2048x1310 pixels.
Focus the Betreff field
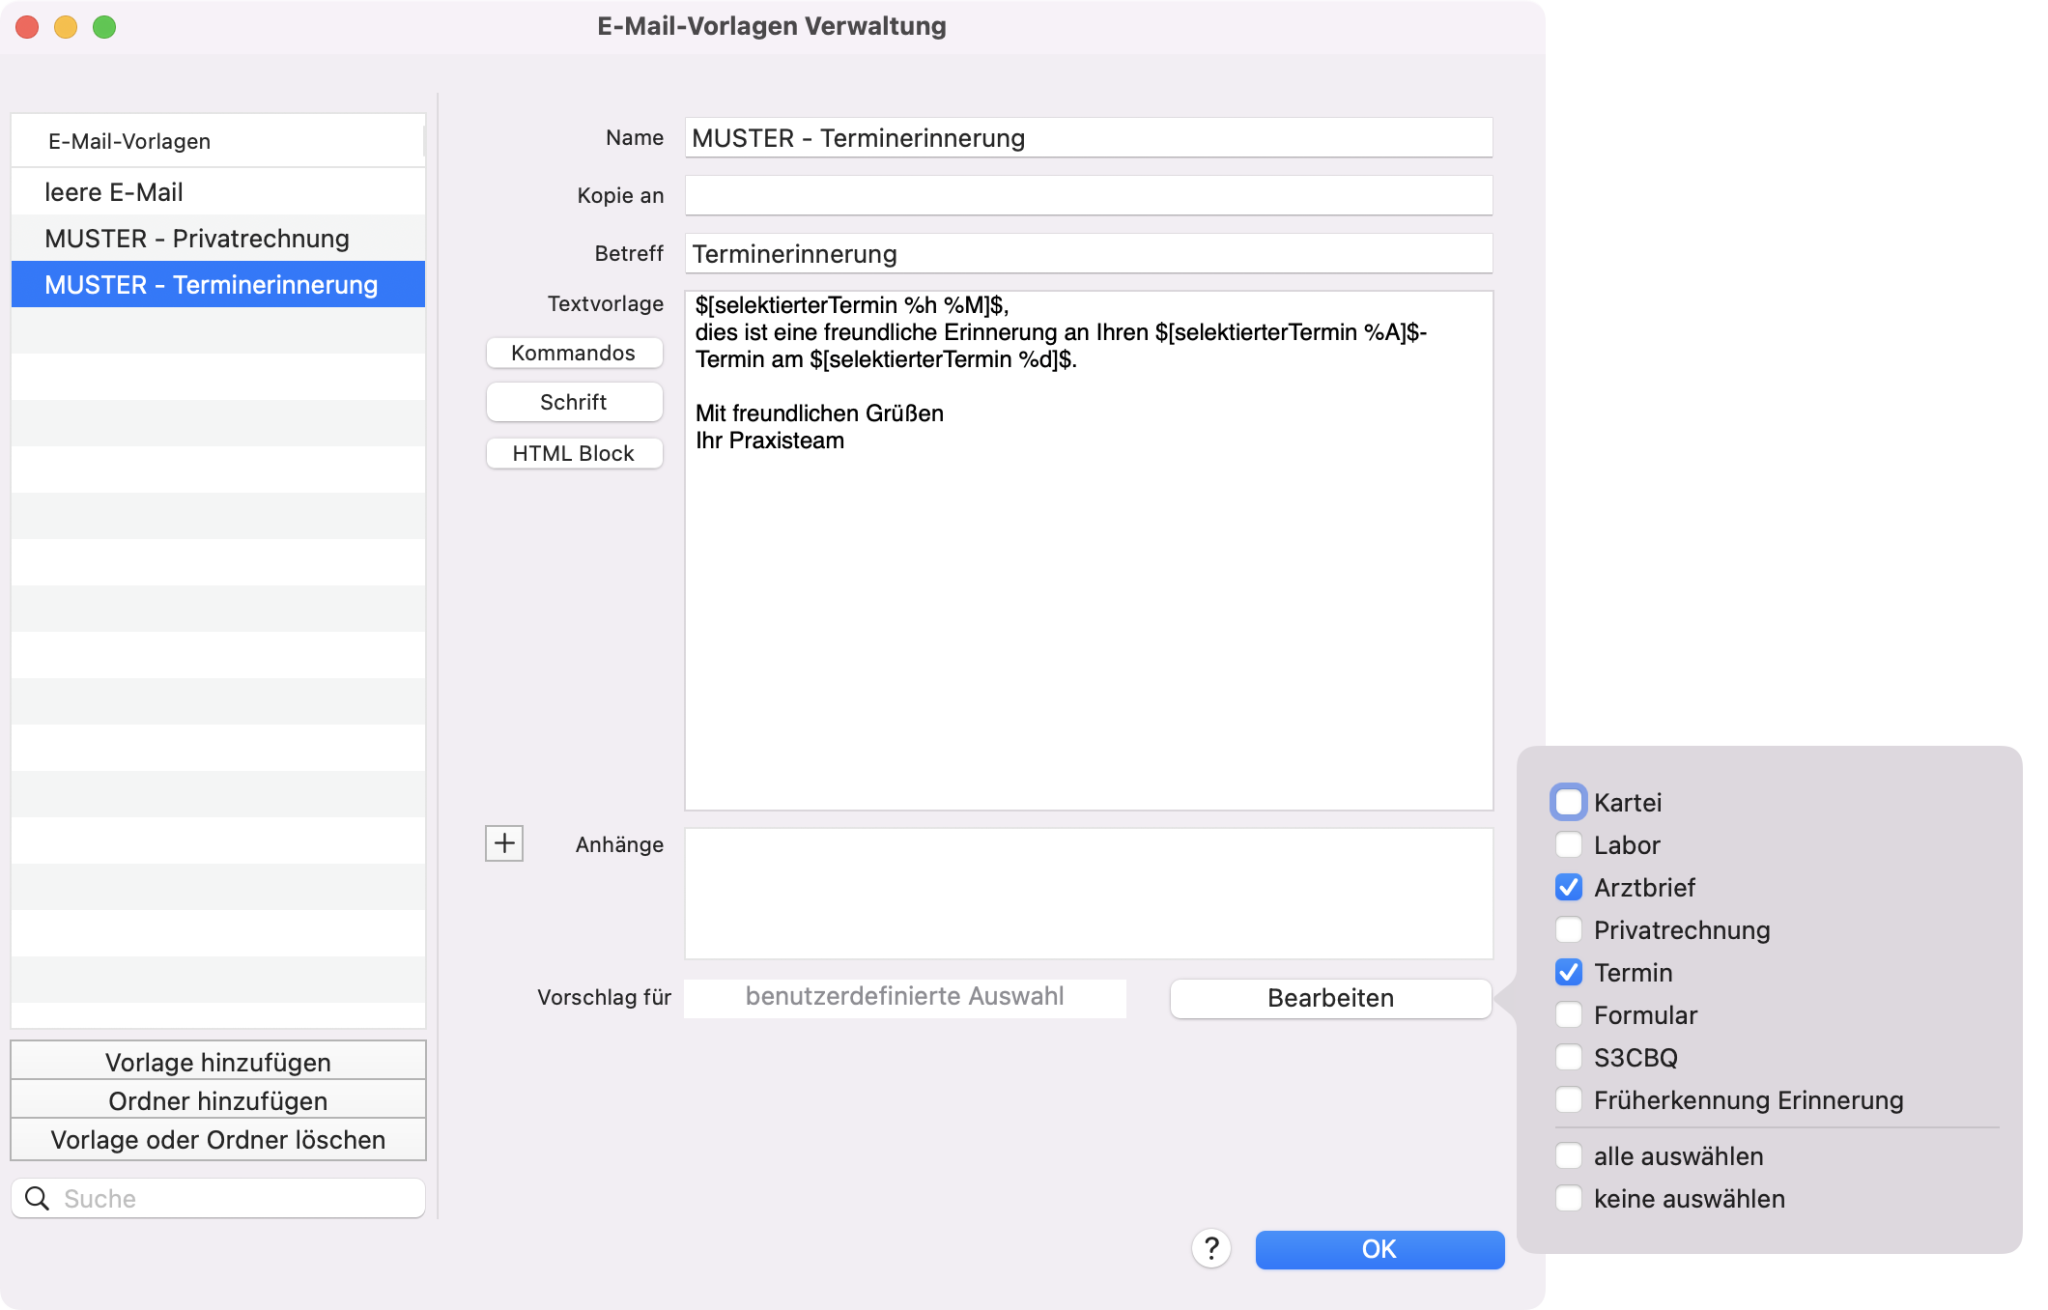pos(1088,254)
